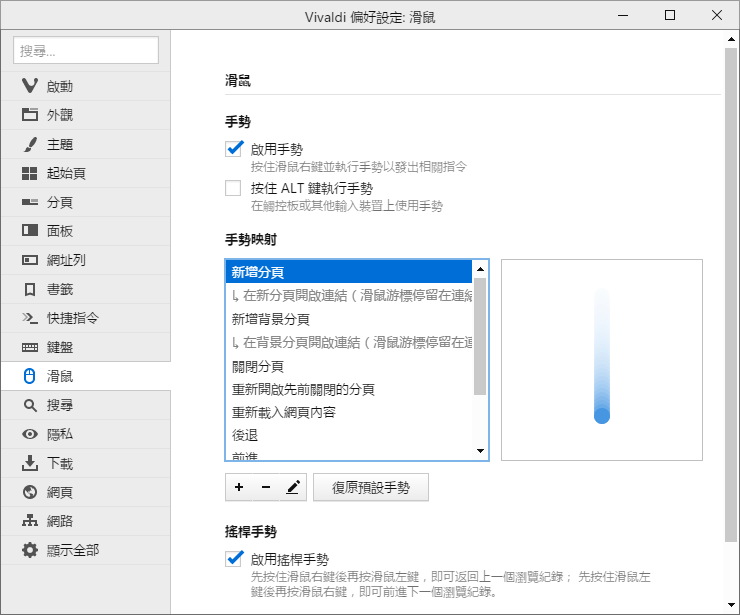Viewport: 740px width, 615px height.
Task: Close the Vivaldi preferences window
Action: 716,16
